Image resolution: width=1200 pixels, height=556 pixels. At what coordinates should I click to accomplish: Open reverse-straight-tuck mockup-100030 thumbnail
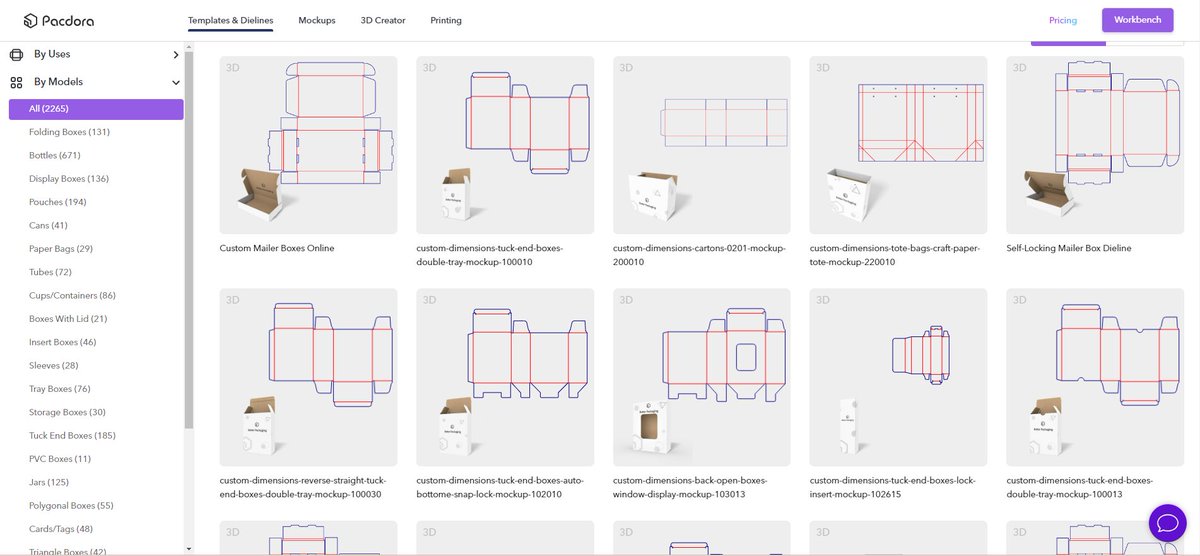(308, 377)
